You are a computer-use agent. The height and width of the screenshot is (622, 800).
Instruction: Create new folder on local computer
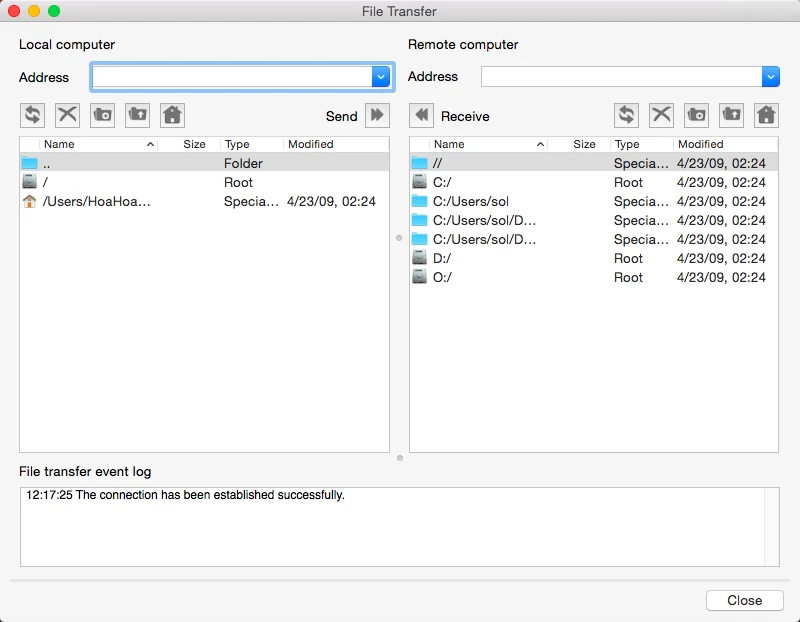[x=102, y=115]
